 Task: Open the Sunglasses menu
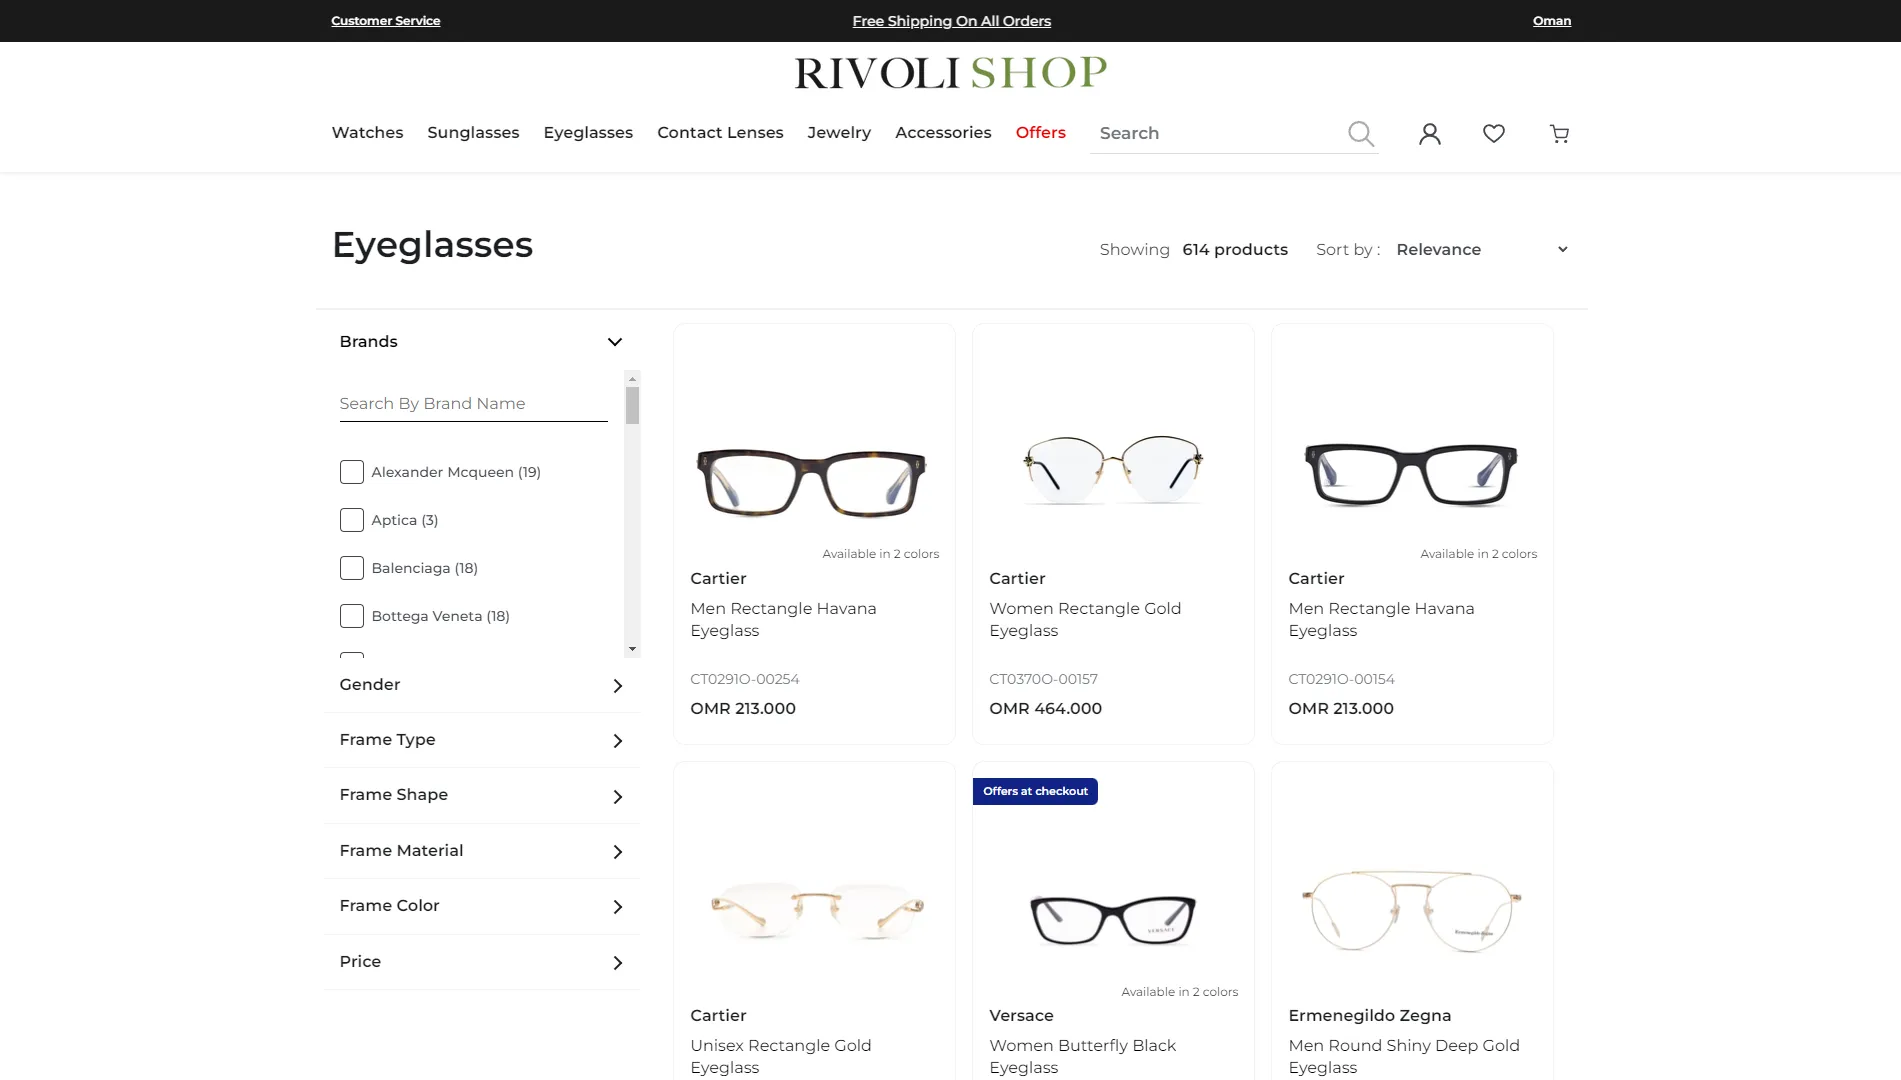(473, 132)
